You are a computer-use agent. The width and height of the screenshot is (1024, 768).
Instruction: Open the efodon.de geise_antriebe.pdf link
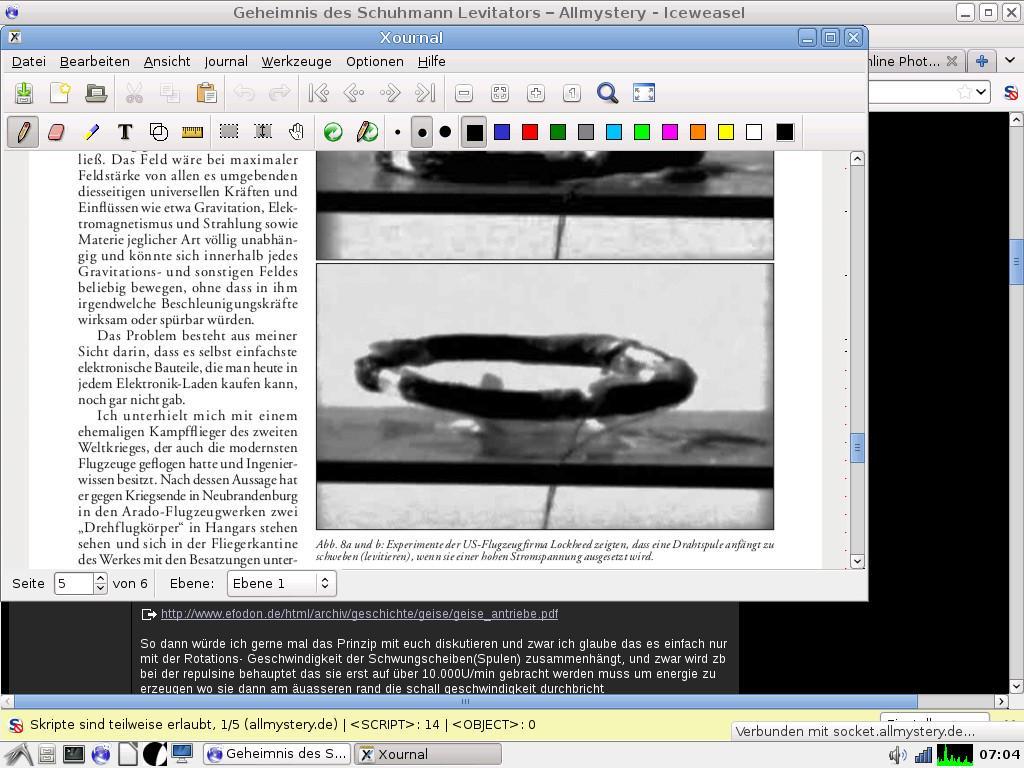pyautogui.click(x=359, y=614)
